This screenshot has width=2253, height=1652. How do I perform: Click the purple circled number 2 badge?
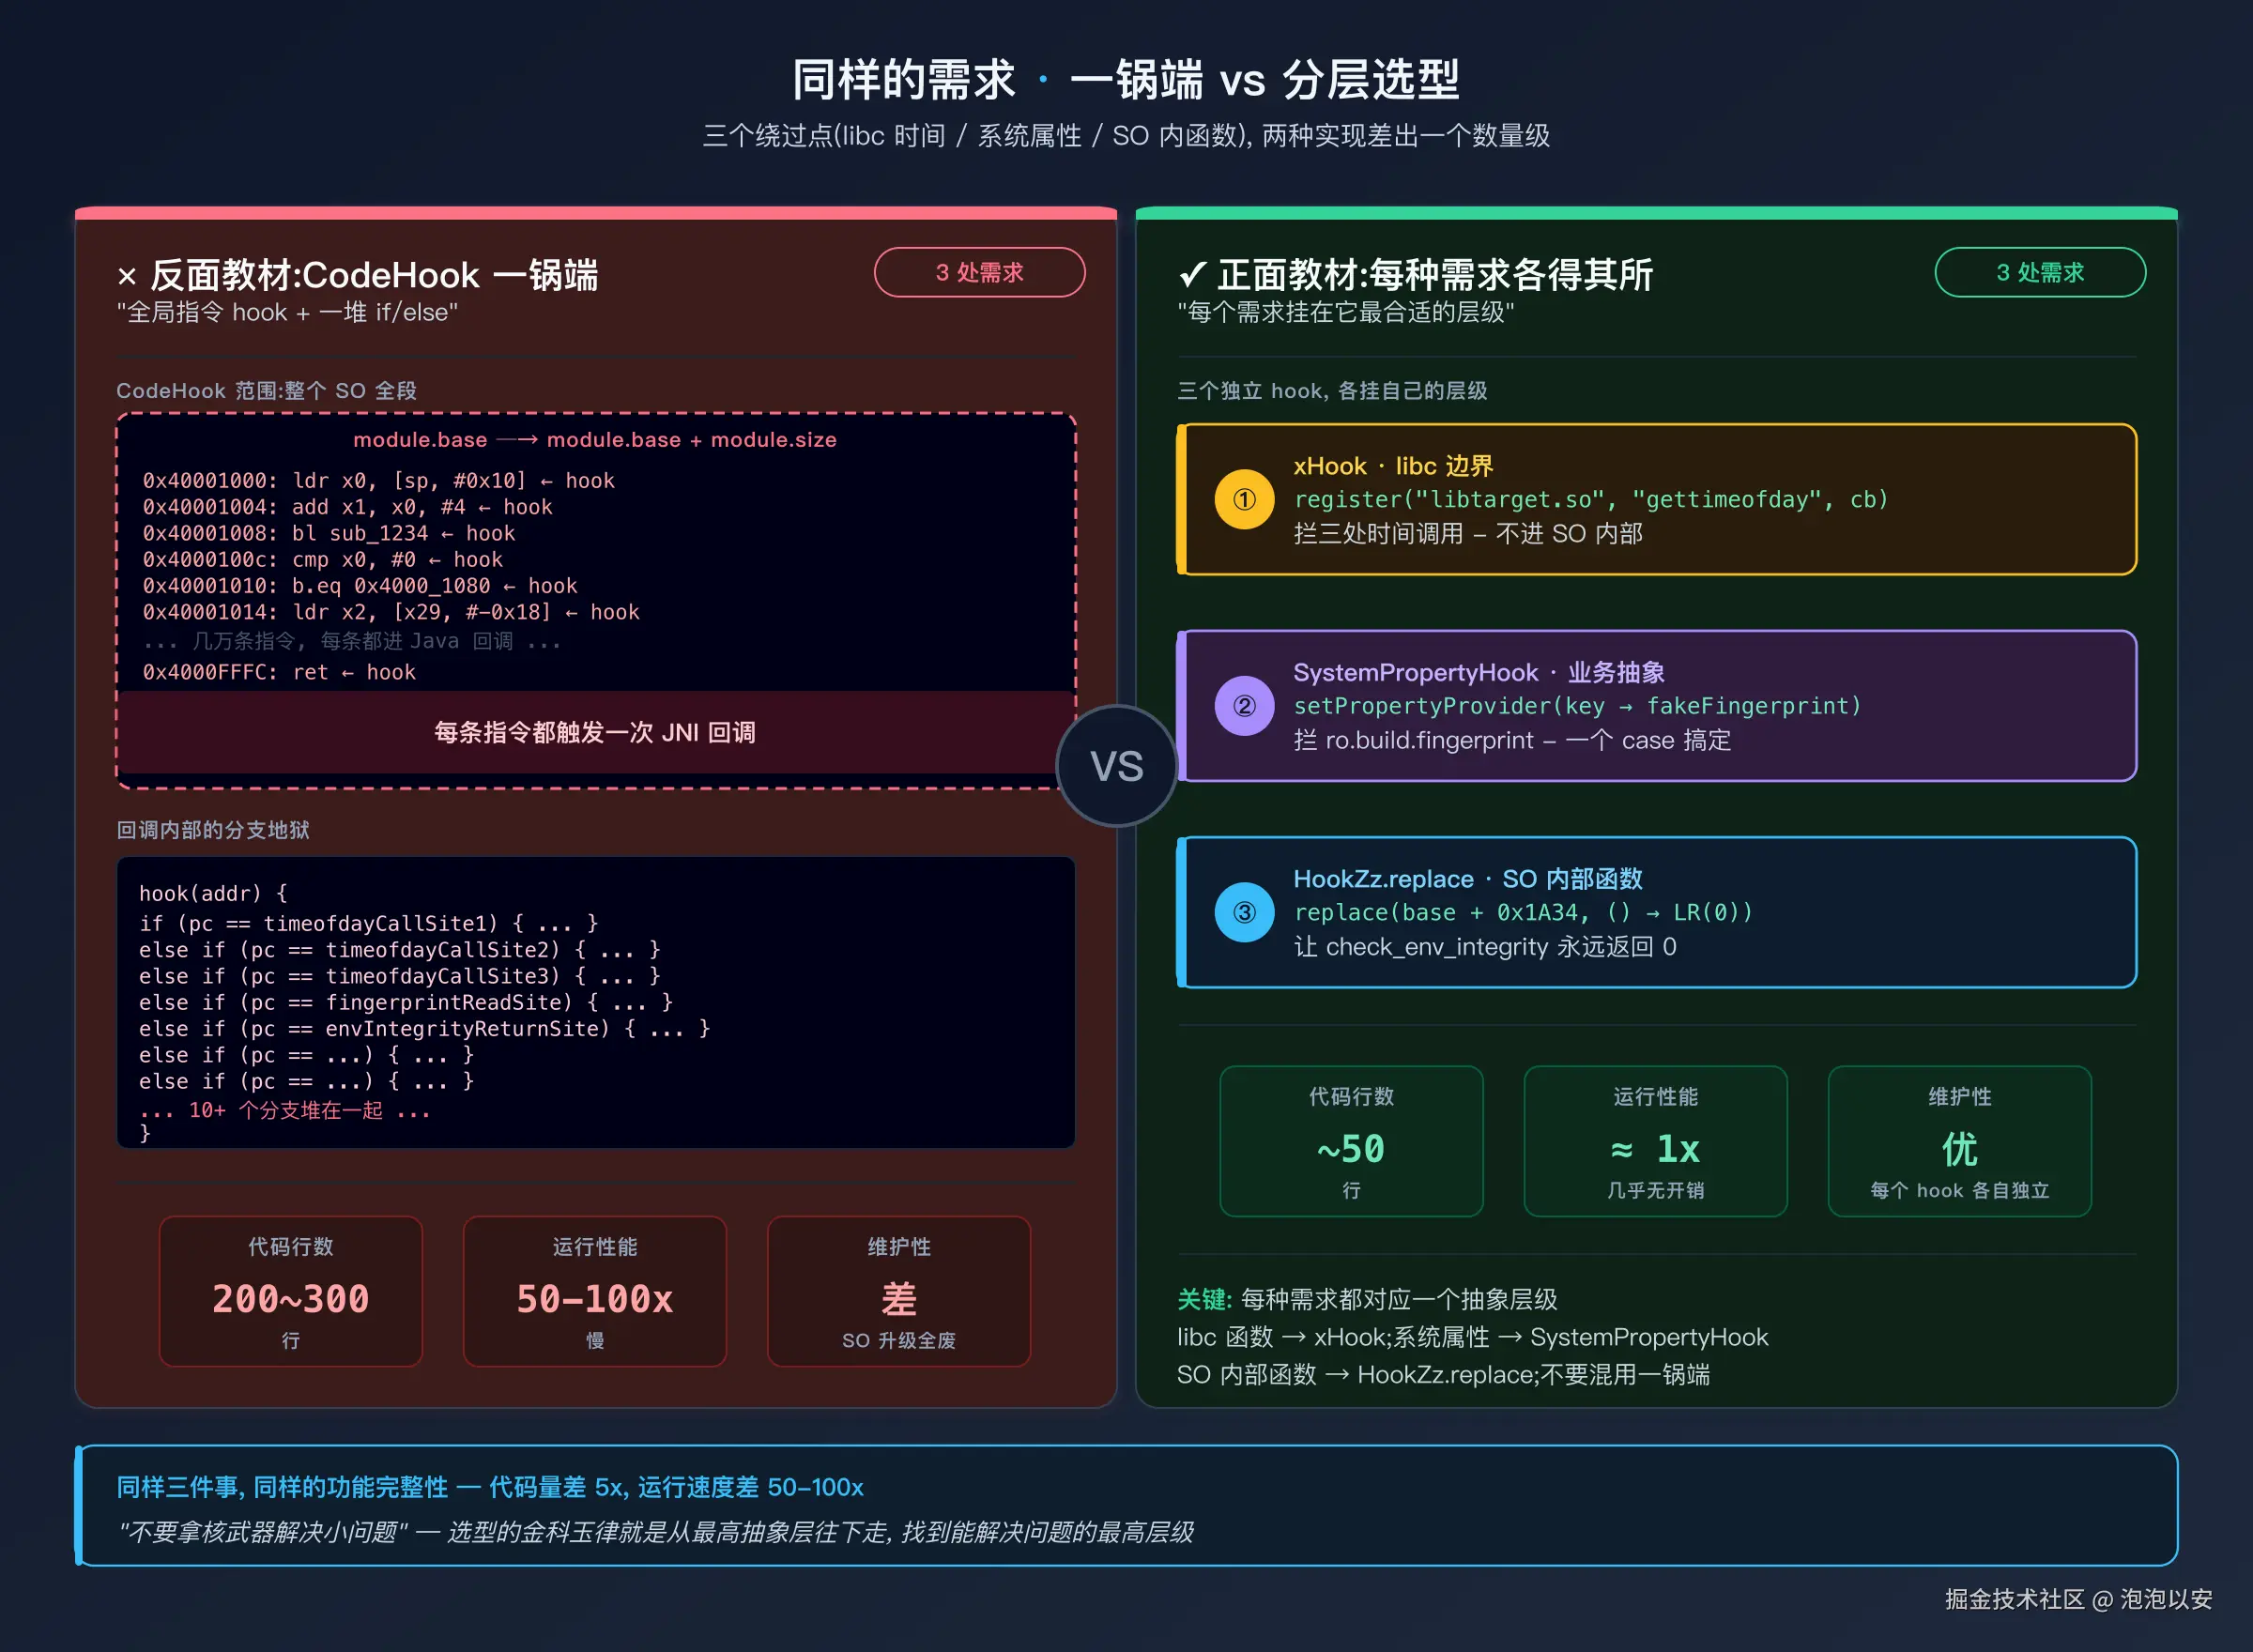[1244, 706]
